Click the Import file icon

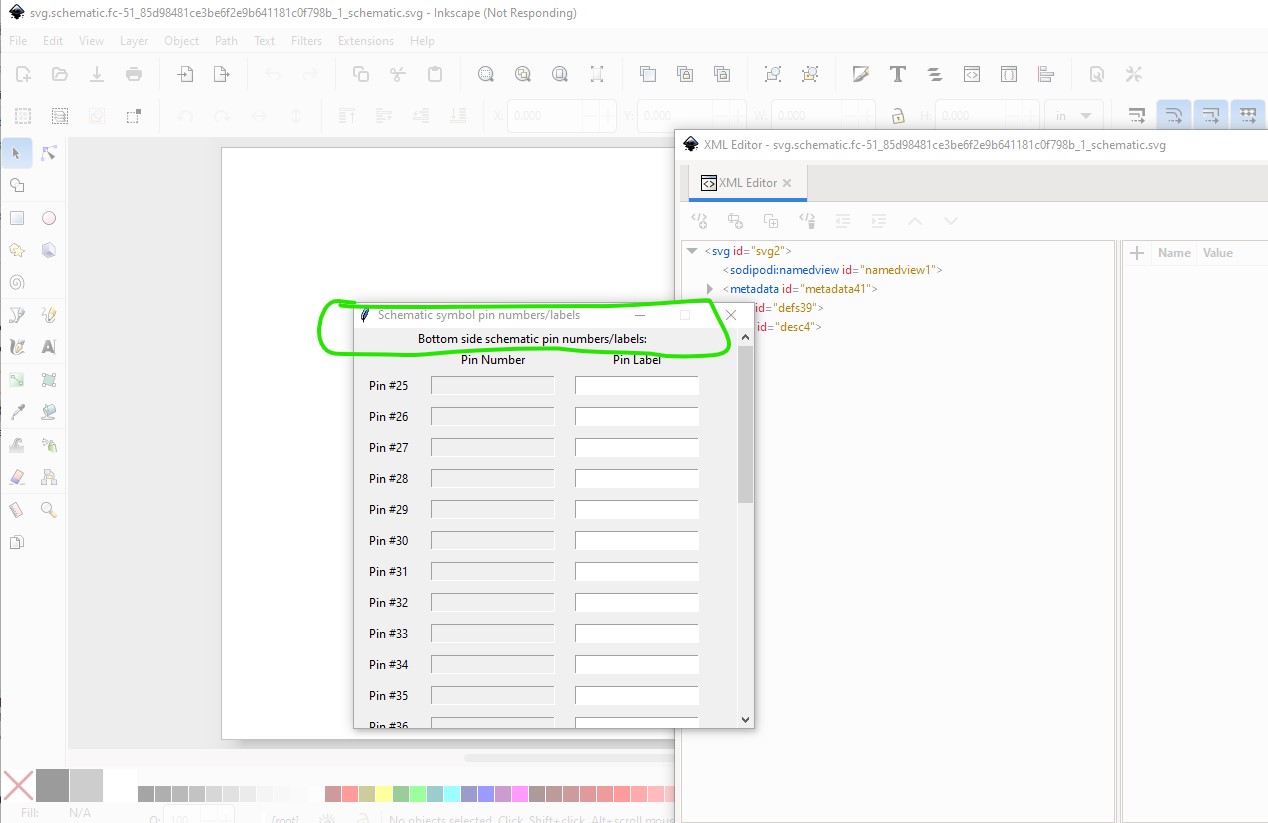click(185, 74)
